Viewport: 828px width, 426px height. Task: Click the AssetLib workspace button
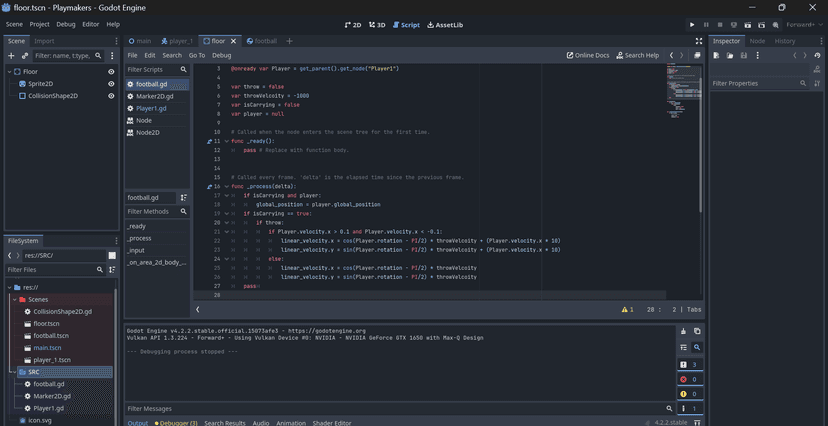(x=445, y=24)
